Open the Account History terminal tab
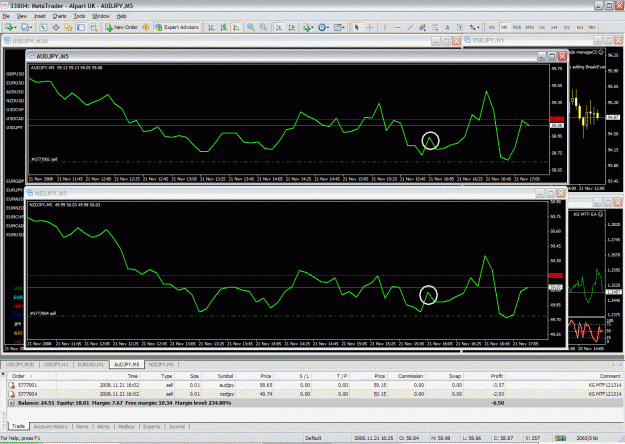The height and width of the screenshot is (444, 625). click(x=51, y=426)
